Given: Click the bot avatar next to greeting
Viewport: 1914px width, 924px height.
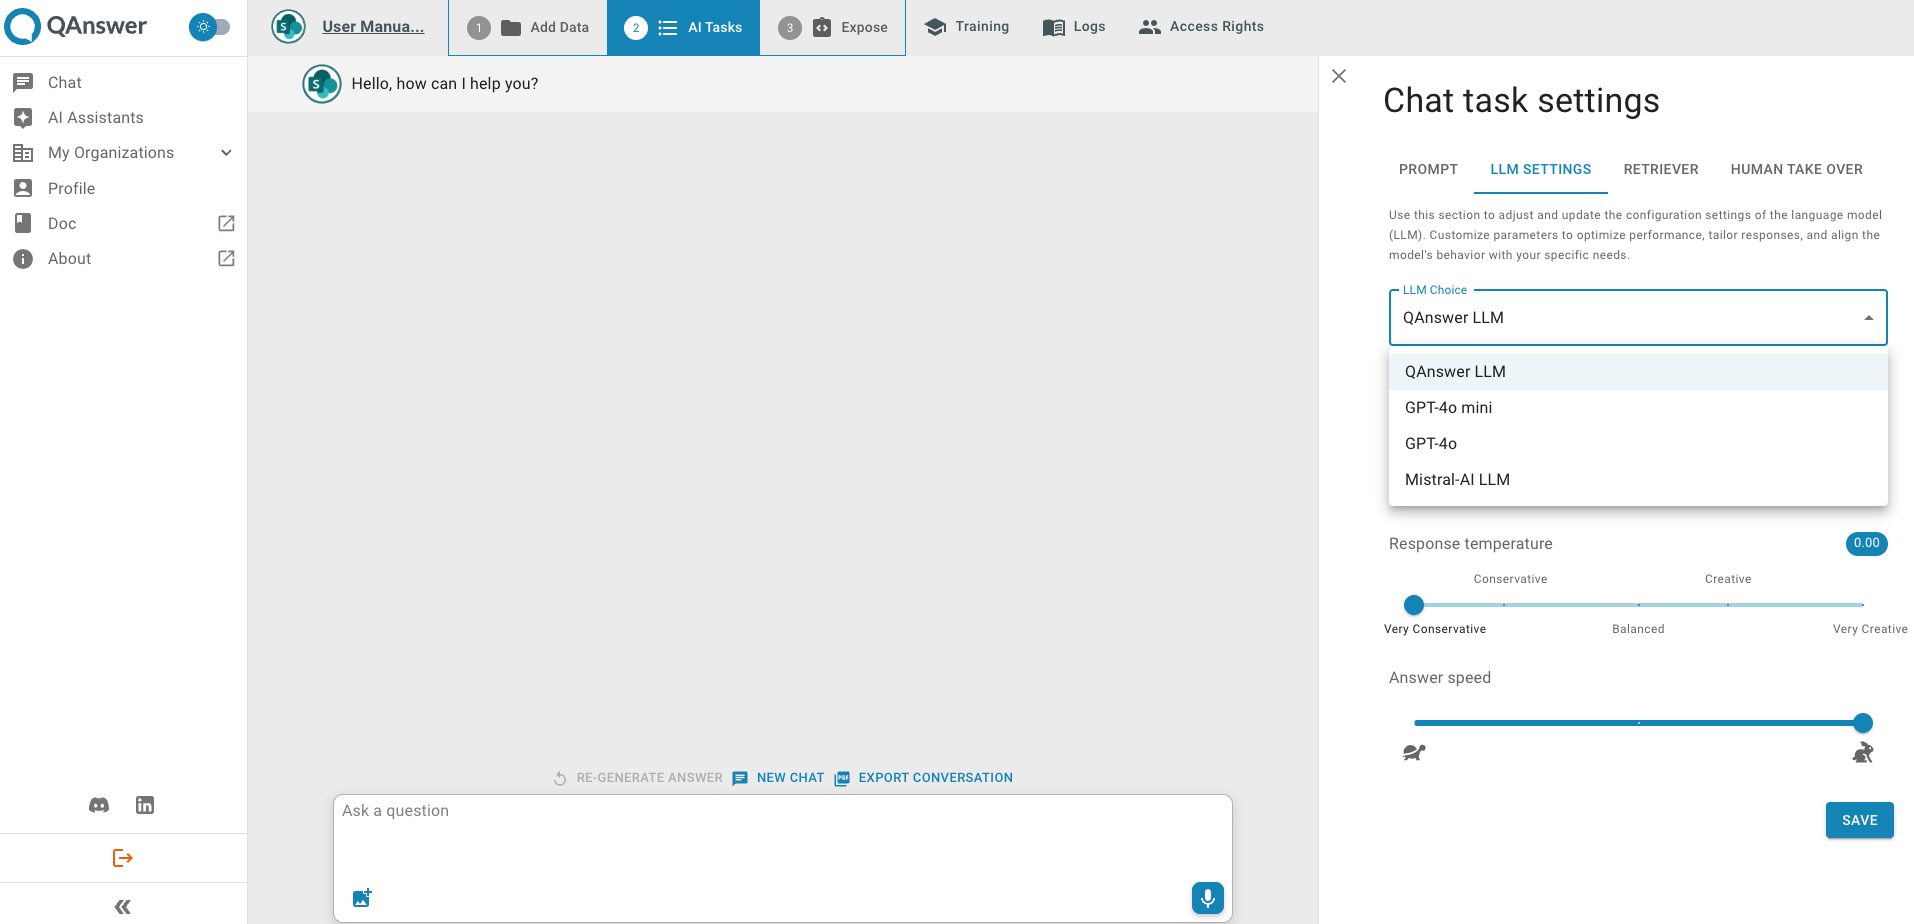Looking at the screenshot, I should [322, 84].
